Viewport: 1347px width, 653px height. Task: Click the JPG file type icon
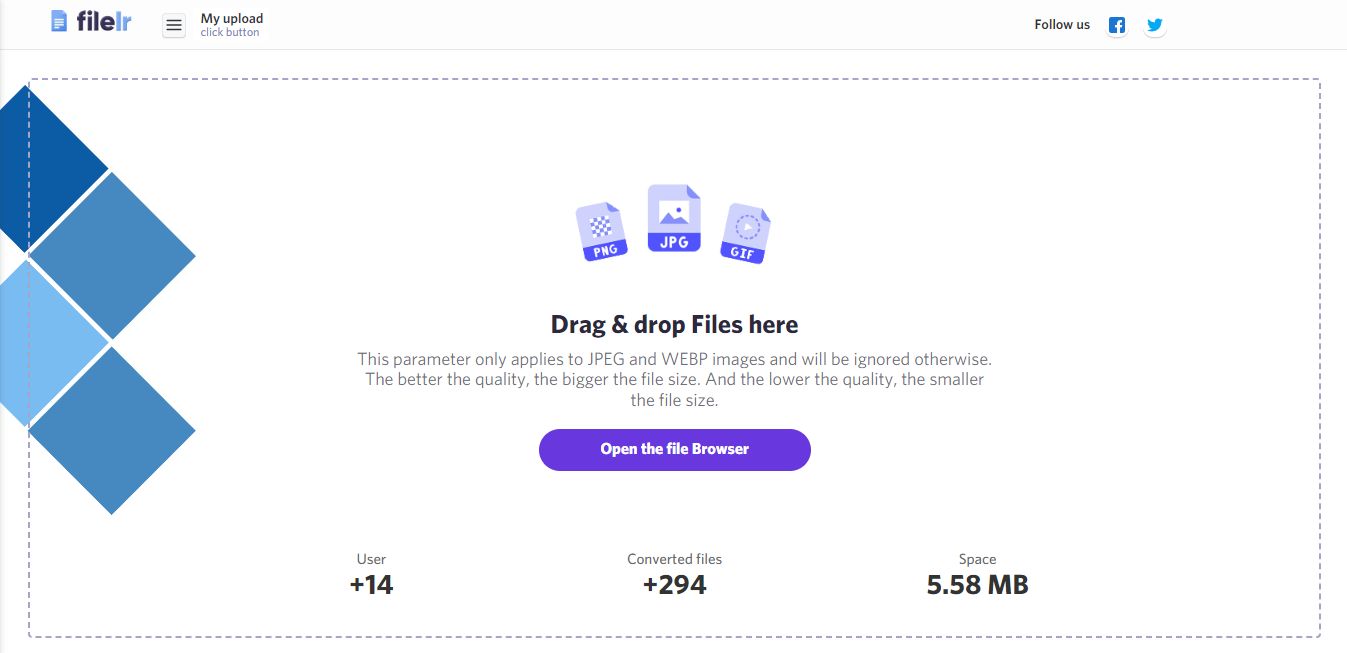point(674,218)
